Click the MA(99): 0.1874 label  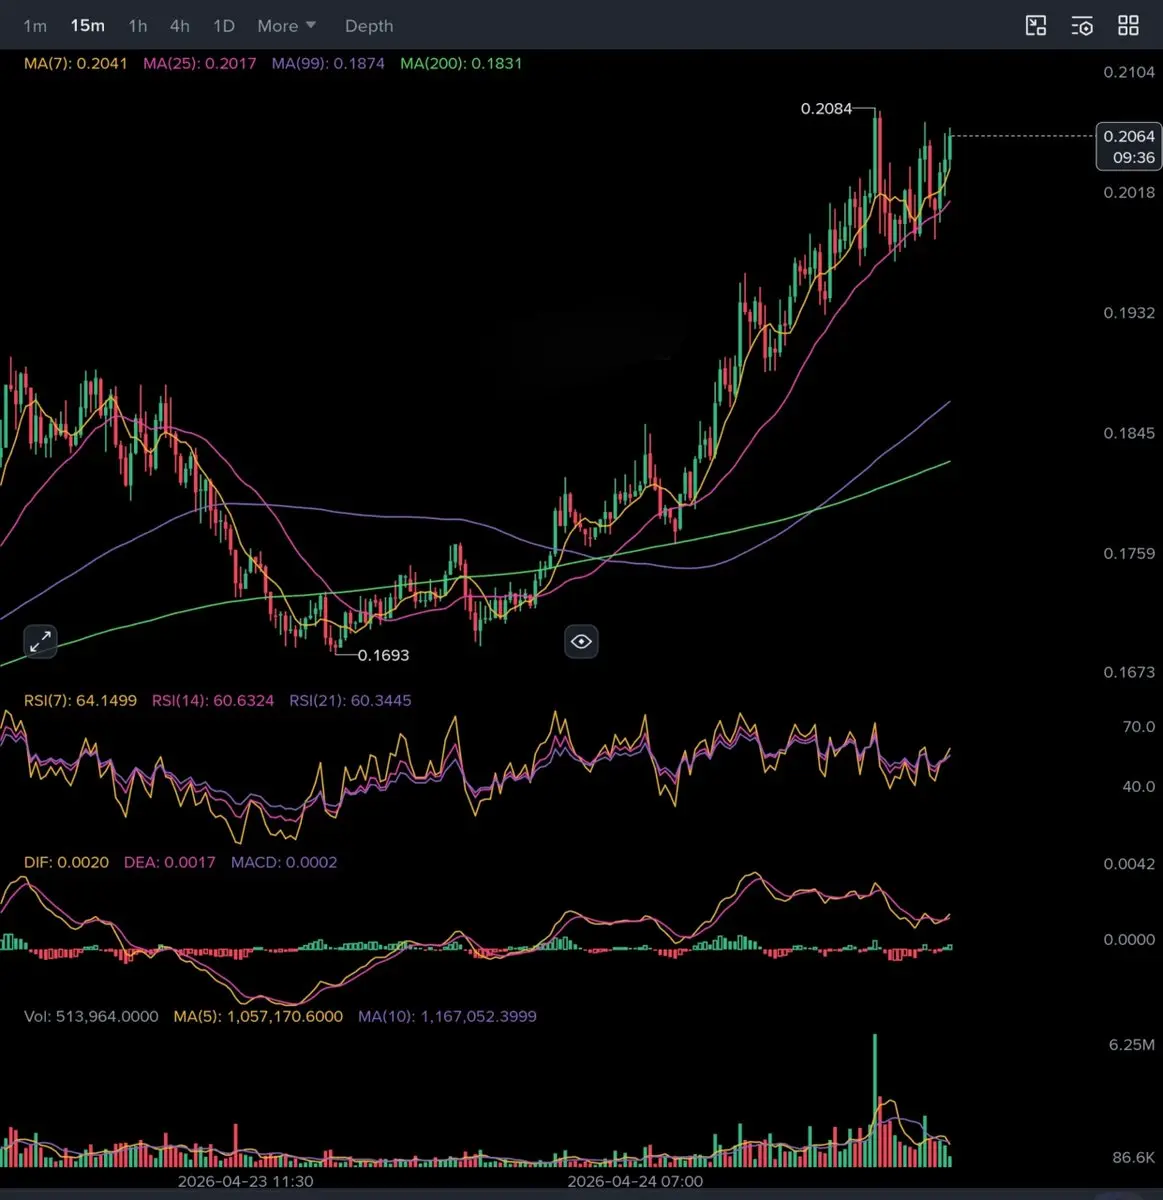pyautogui.click(x=328, y=63)
